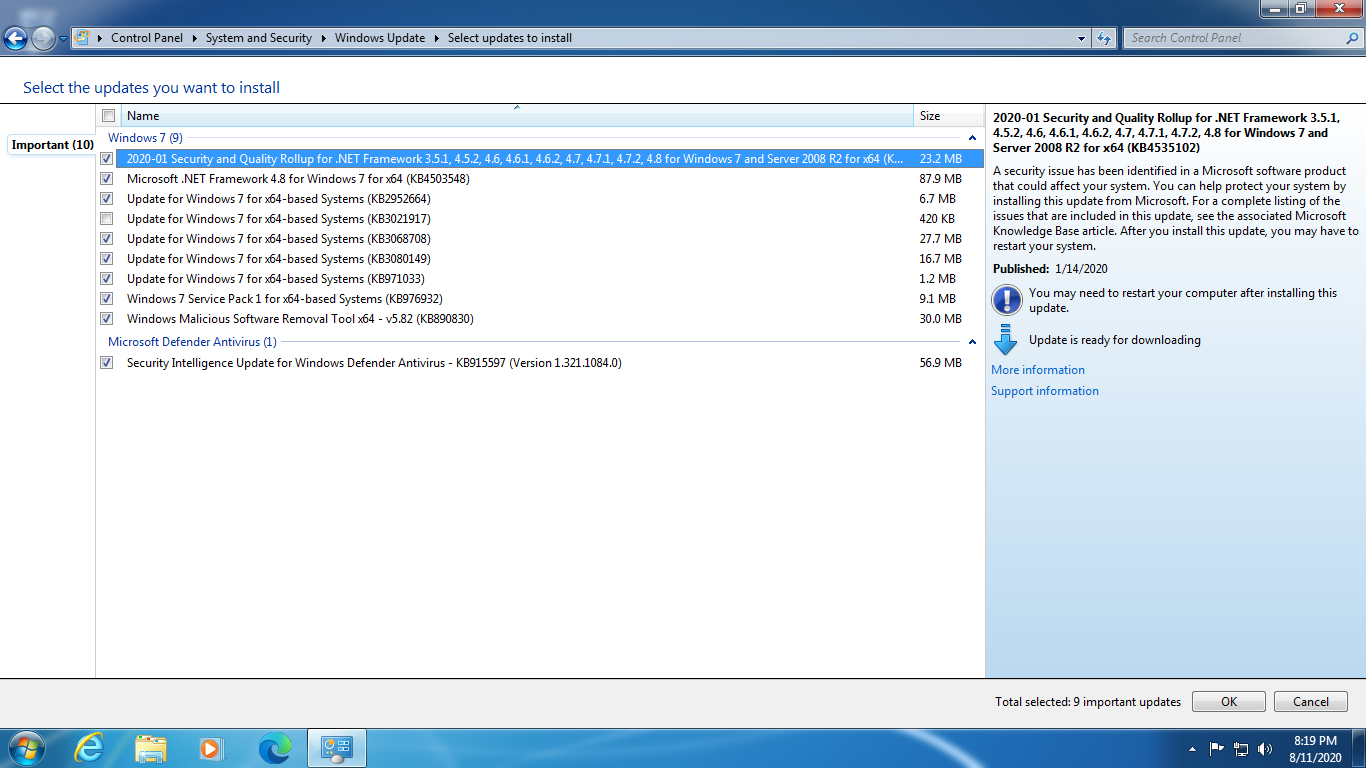This screenshot has height=768, width=1366.
Task: Expand dropdown arrow after Control Panel breadcrumb
Action: 195,38
